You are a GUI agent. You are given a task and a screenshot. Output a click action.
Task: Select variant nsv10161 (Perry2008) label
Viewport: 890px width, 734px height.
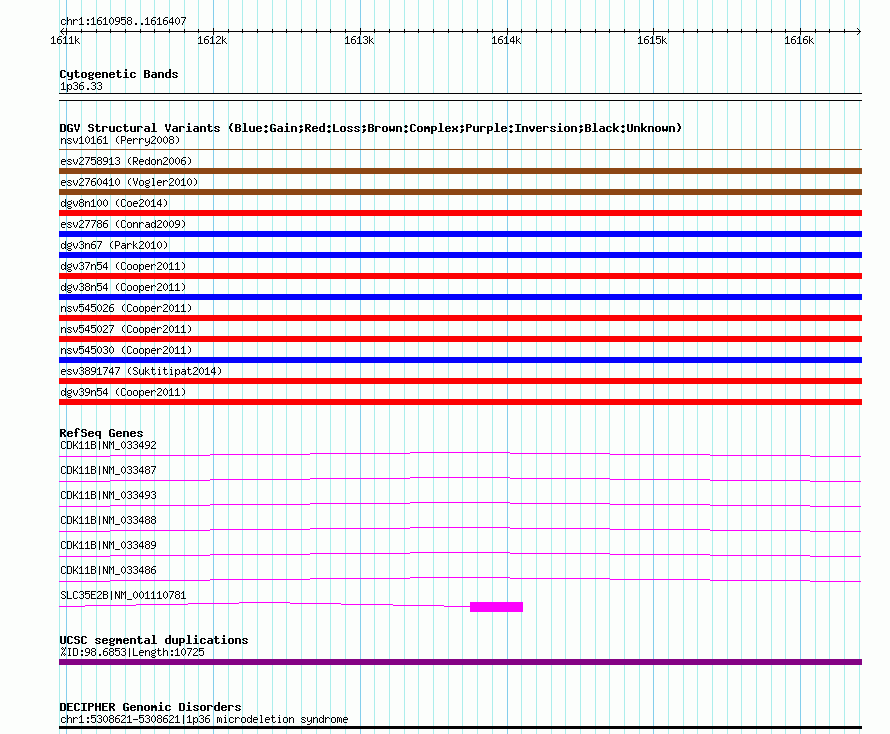(120, 140)
